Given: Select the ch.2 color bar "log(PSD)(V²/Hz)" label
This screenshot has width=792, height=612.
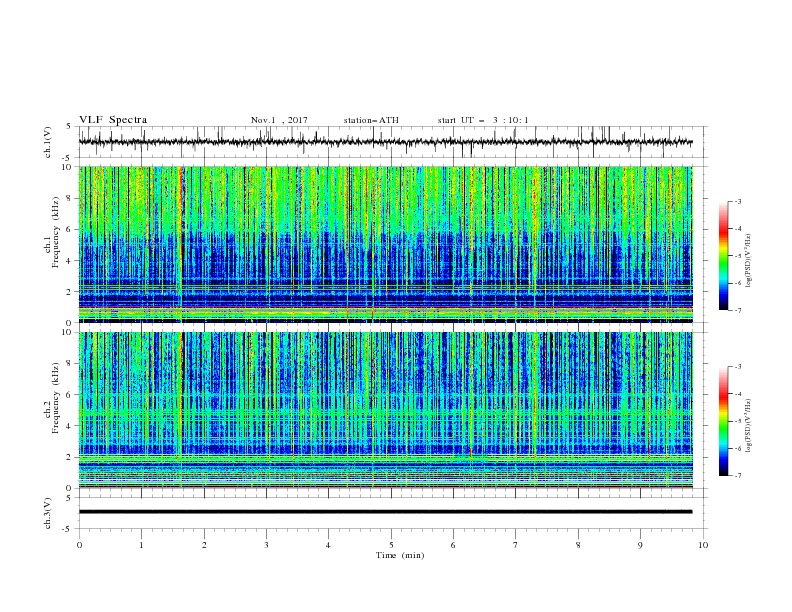Looking at the screenshot, I should point(748,425).
